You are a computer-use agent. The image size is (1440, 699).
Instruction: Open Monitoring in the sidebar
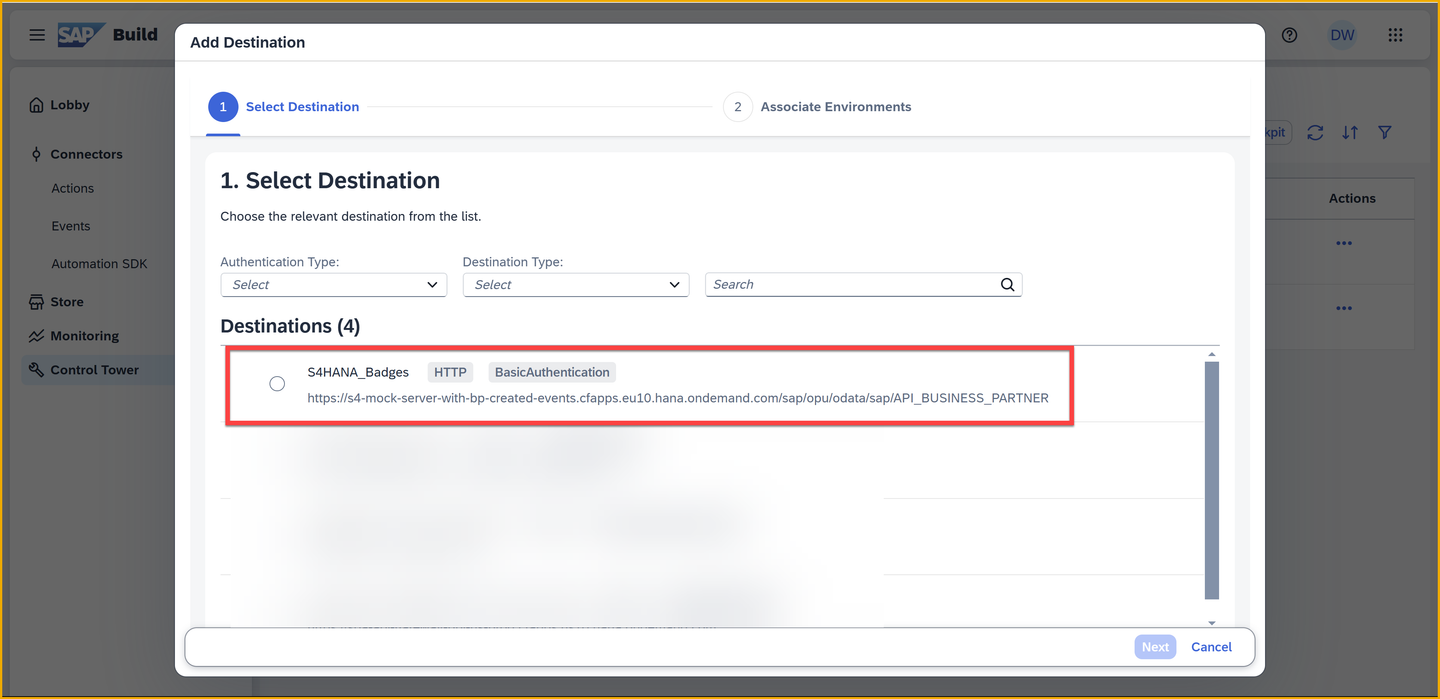point(85,336)
